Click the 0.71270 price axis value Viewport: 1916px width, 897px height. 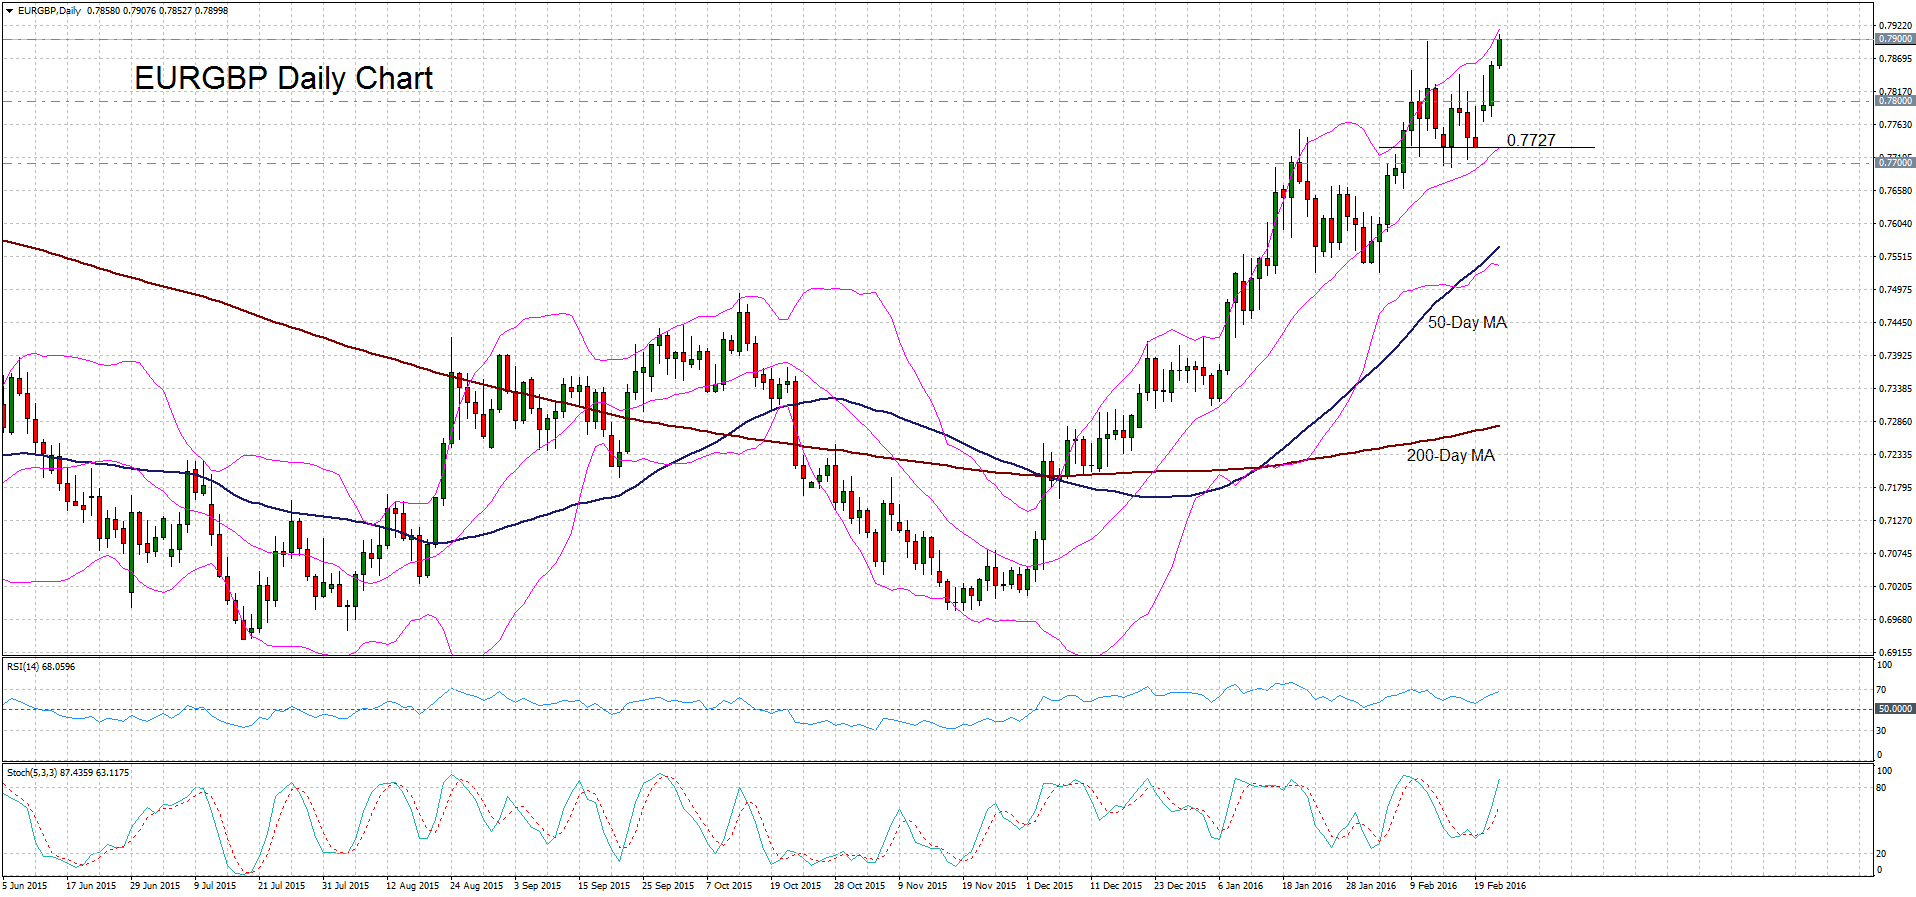(x=1895, y=521)
